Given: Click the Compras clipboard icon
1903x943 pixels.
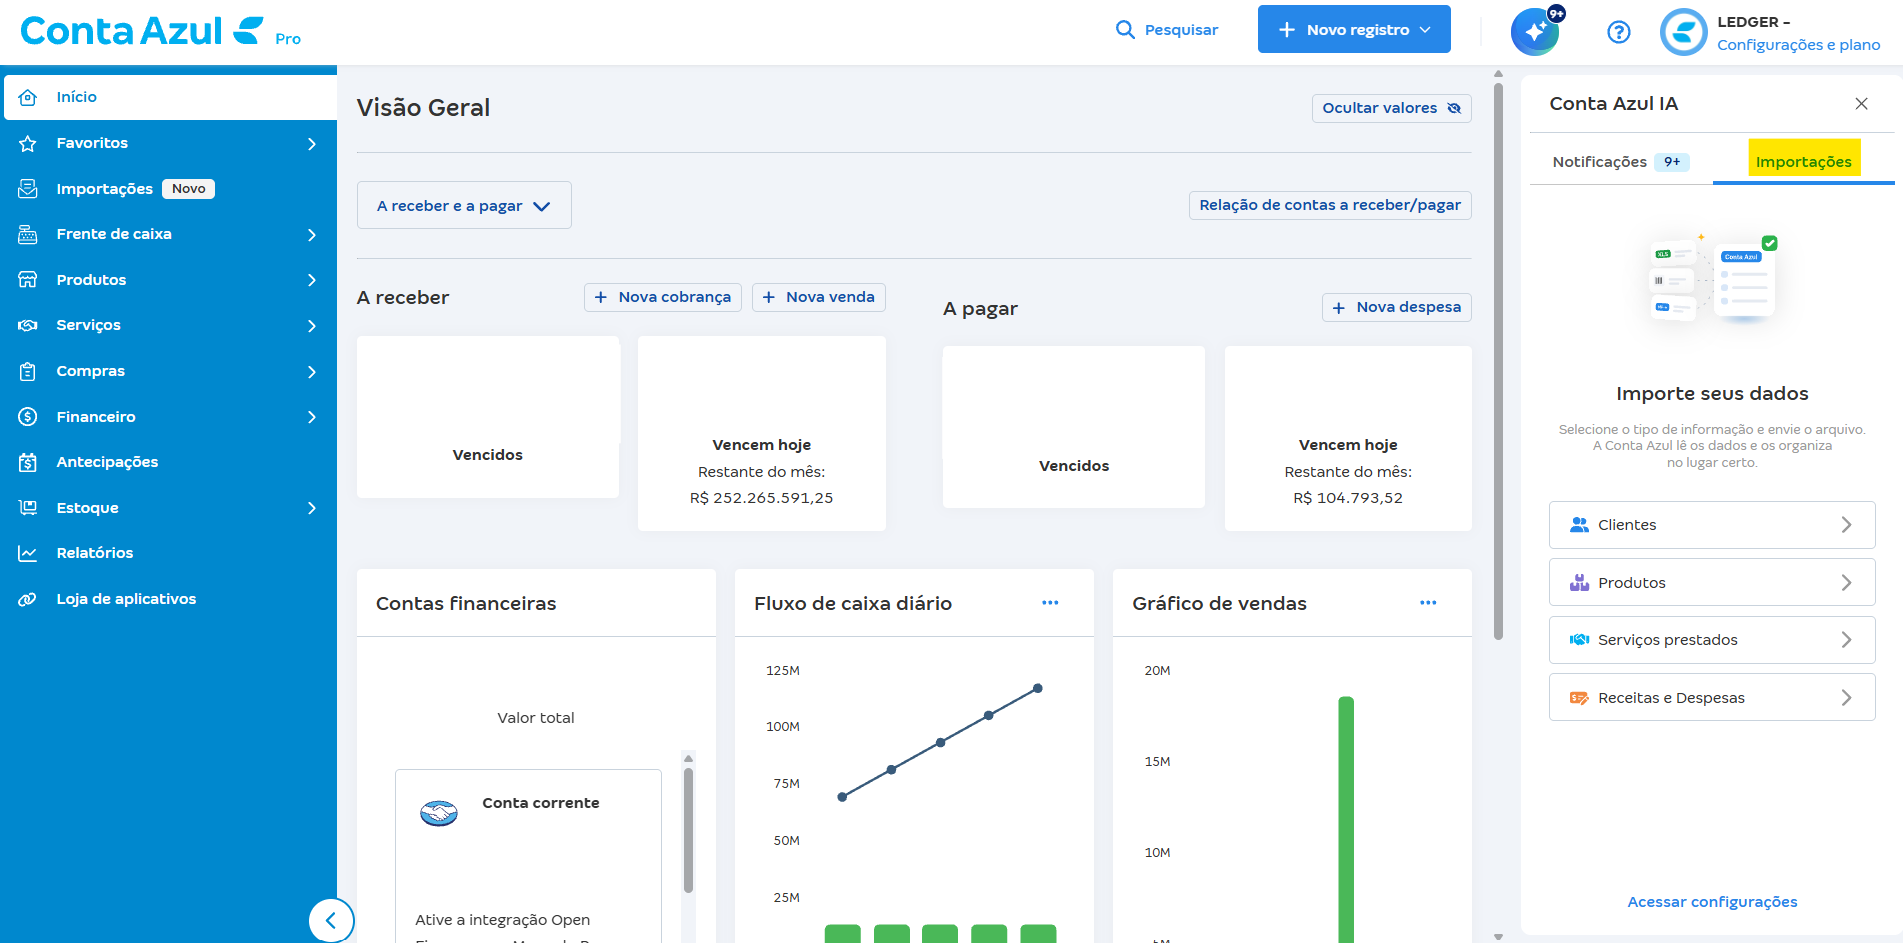Looking at the screenshot, I should (x=28, y=371).
